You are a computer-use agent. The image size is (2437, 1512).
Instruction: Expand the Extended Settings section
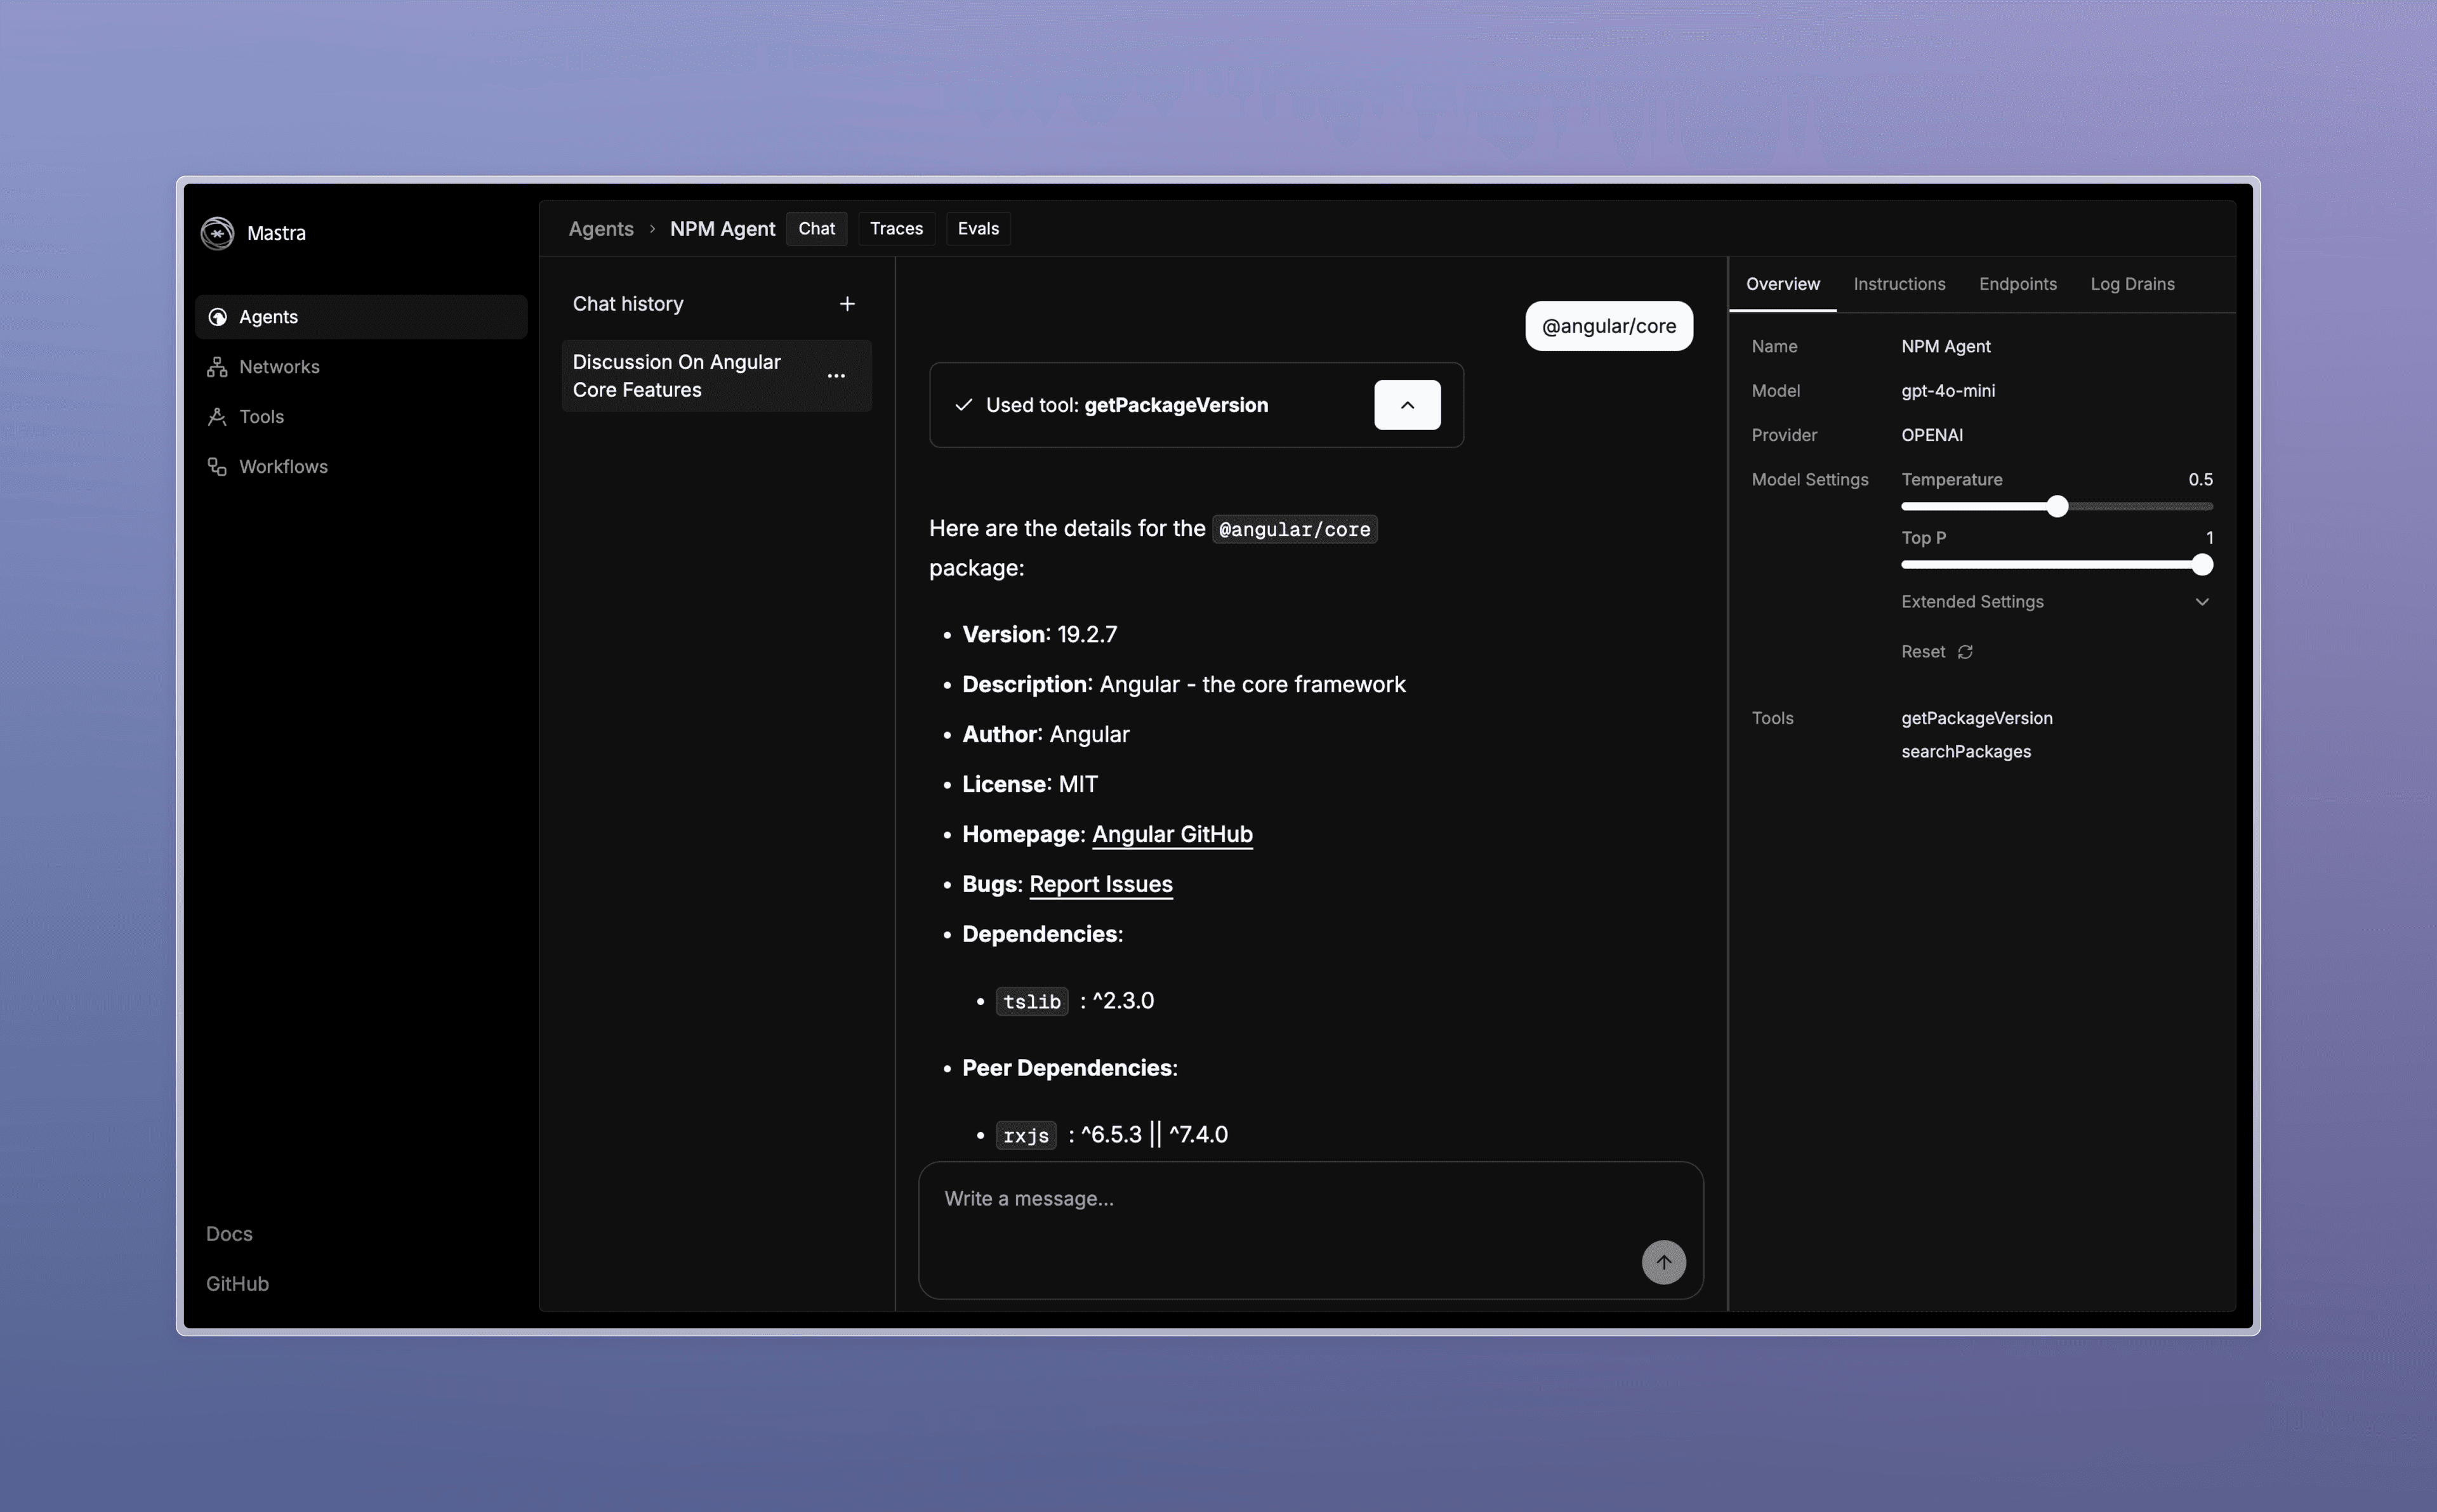tap(2201, 602)
